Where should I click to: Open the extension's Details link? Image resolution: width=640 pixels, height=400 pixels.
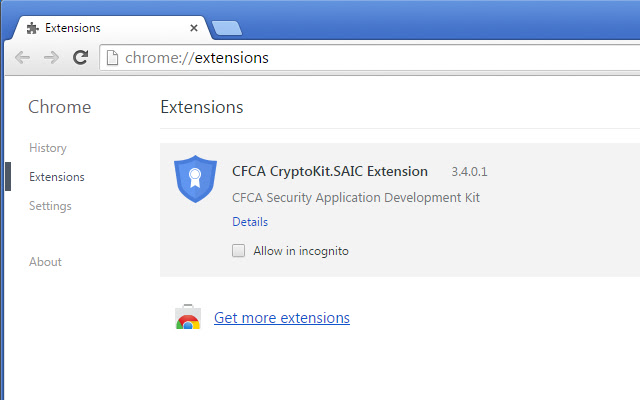coord(250,222)
